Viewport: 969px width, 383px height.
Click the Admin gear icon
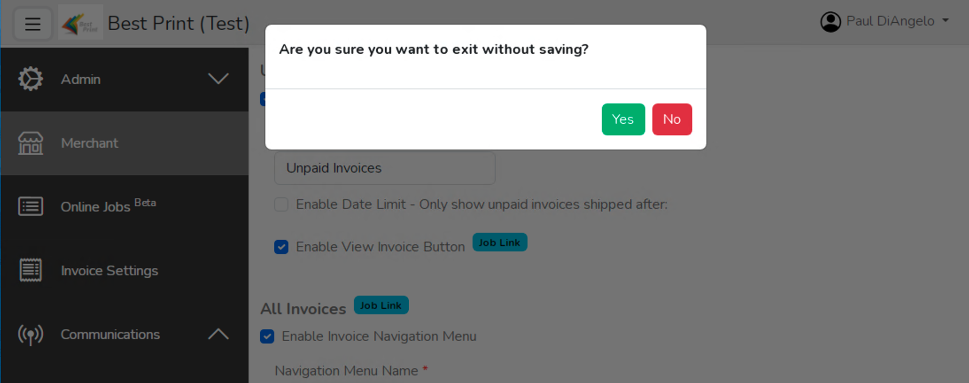pyautogui.click(x=30, y=79)
